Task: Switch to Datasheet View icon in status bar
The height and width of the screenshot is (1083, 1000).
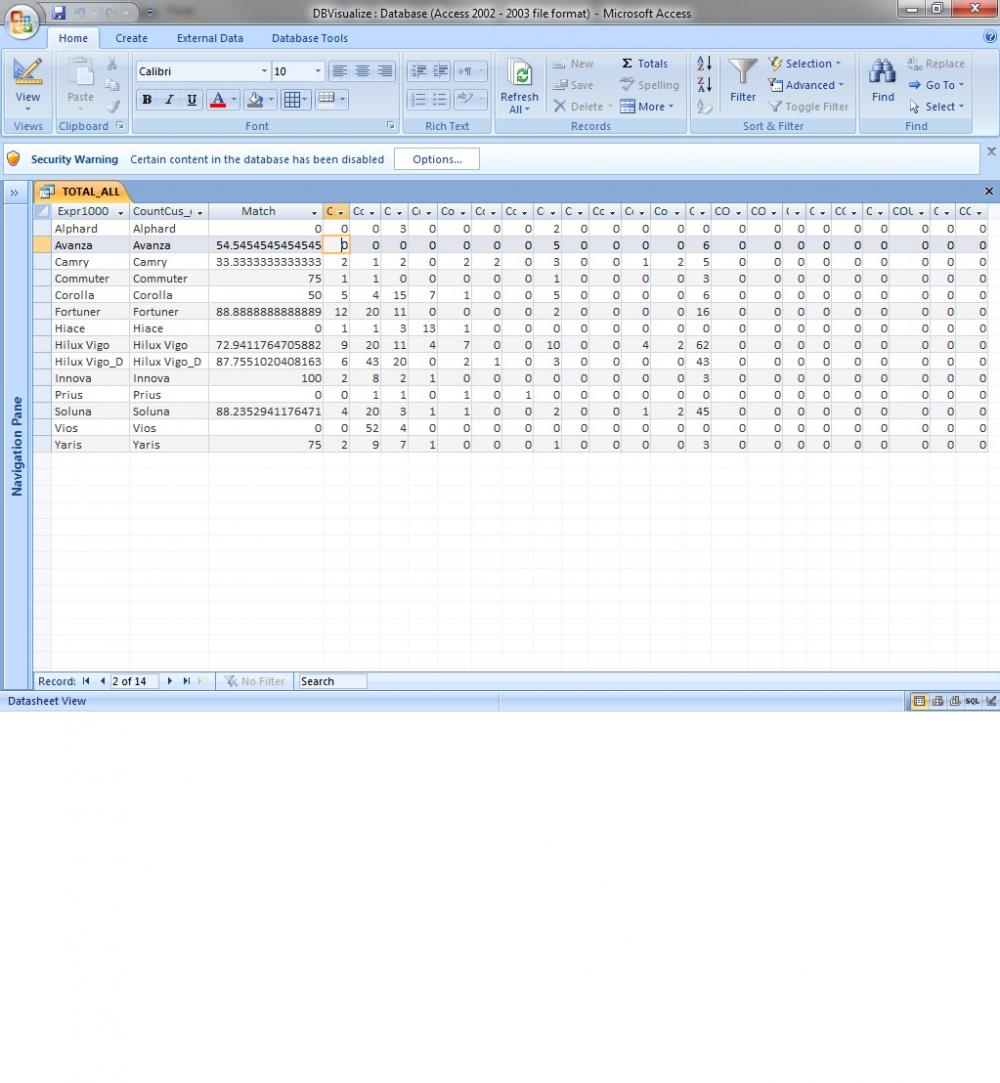Action: click(x=919, y=701)
